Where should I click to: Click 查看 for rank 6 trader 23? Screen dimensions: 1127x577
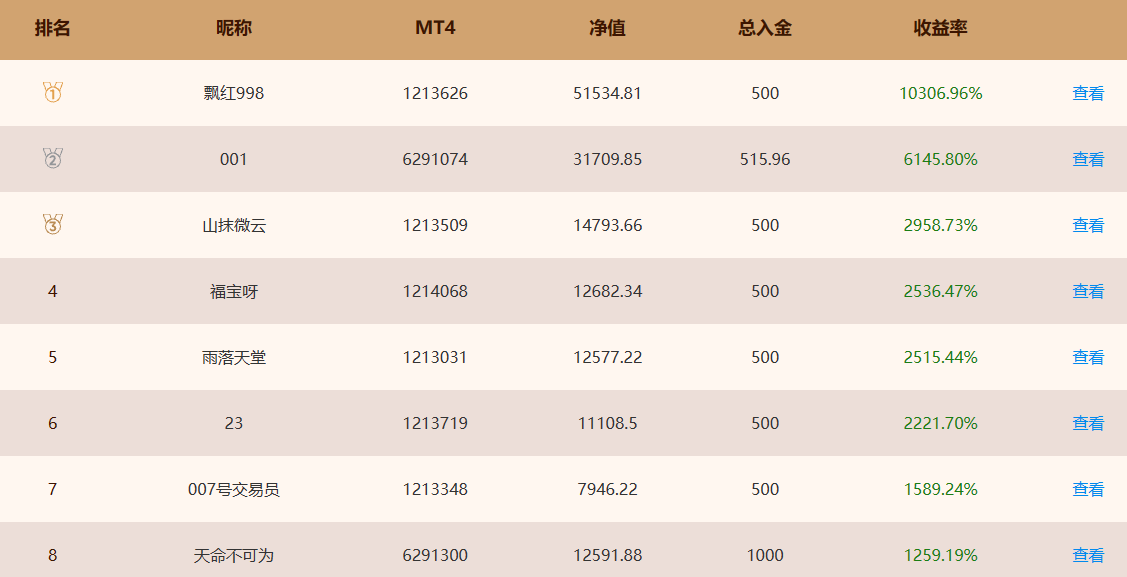click(1087, 424)
